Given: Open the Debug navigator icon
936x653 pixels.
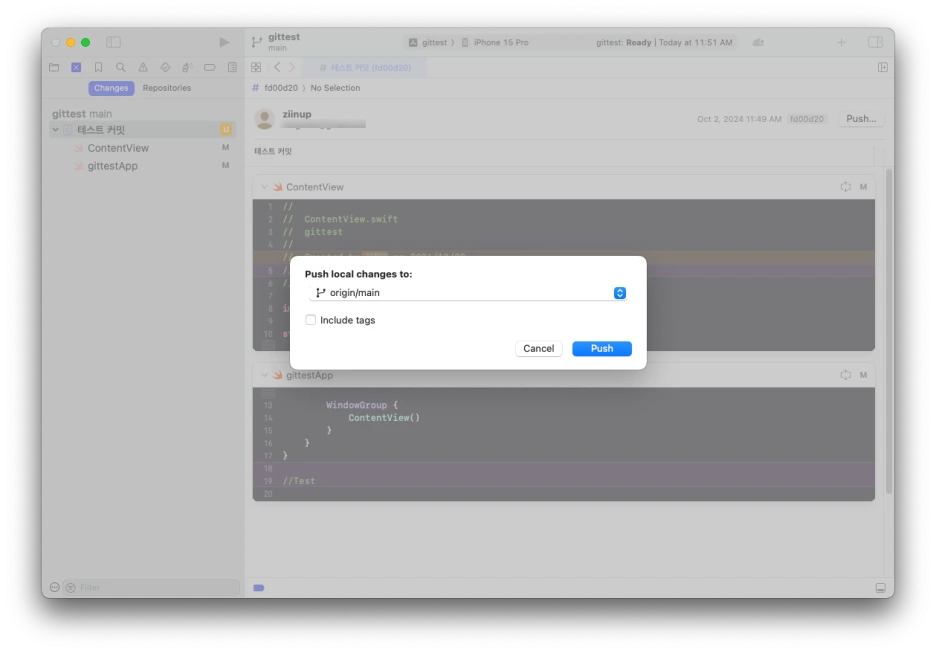Looking at the screenshot, I should tap(187, 67).
